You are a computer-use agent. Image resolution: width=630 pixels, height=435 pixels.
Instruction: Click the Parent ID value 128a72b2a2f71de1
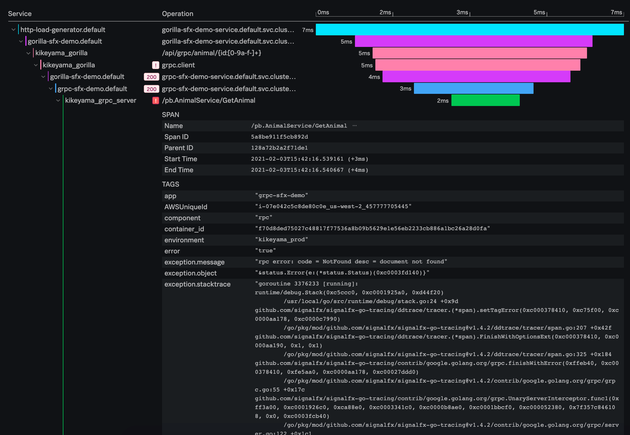(280, 148)
